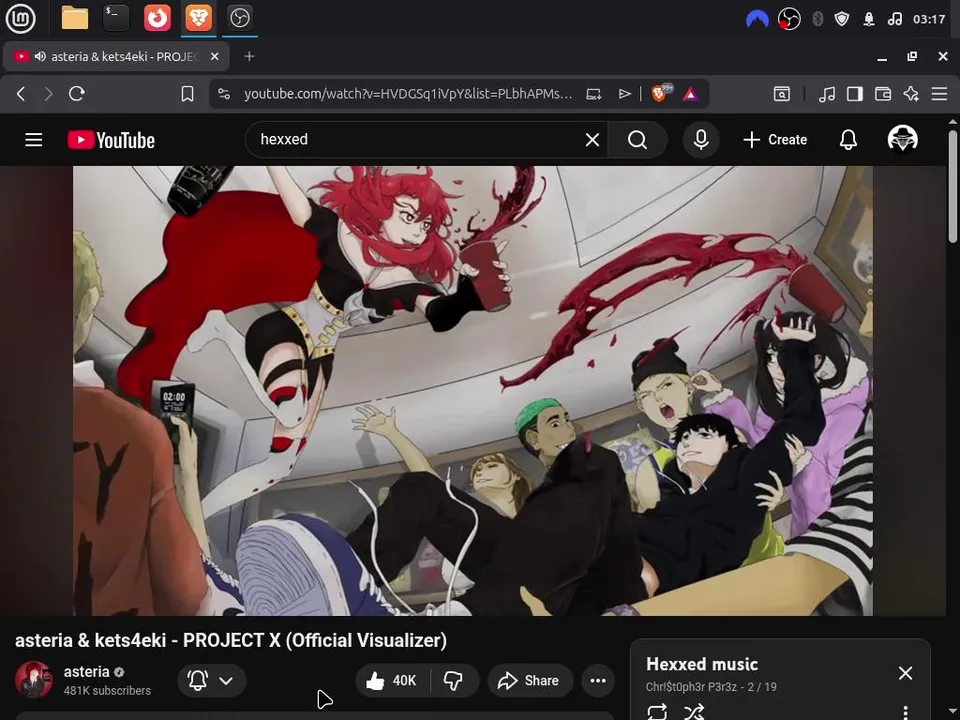960x720 pixels.
Task: Go back to the previous page
Action: (x=21, y=94)
